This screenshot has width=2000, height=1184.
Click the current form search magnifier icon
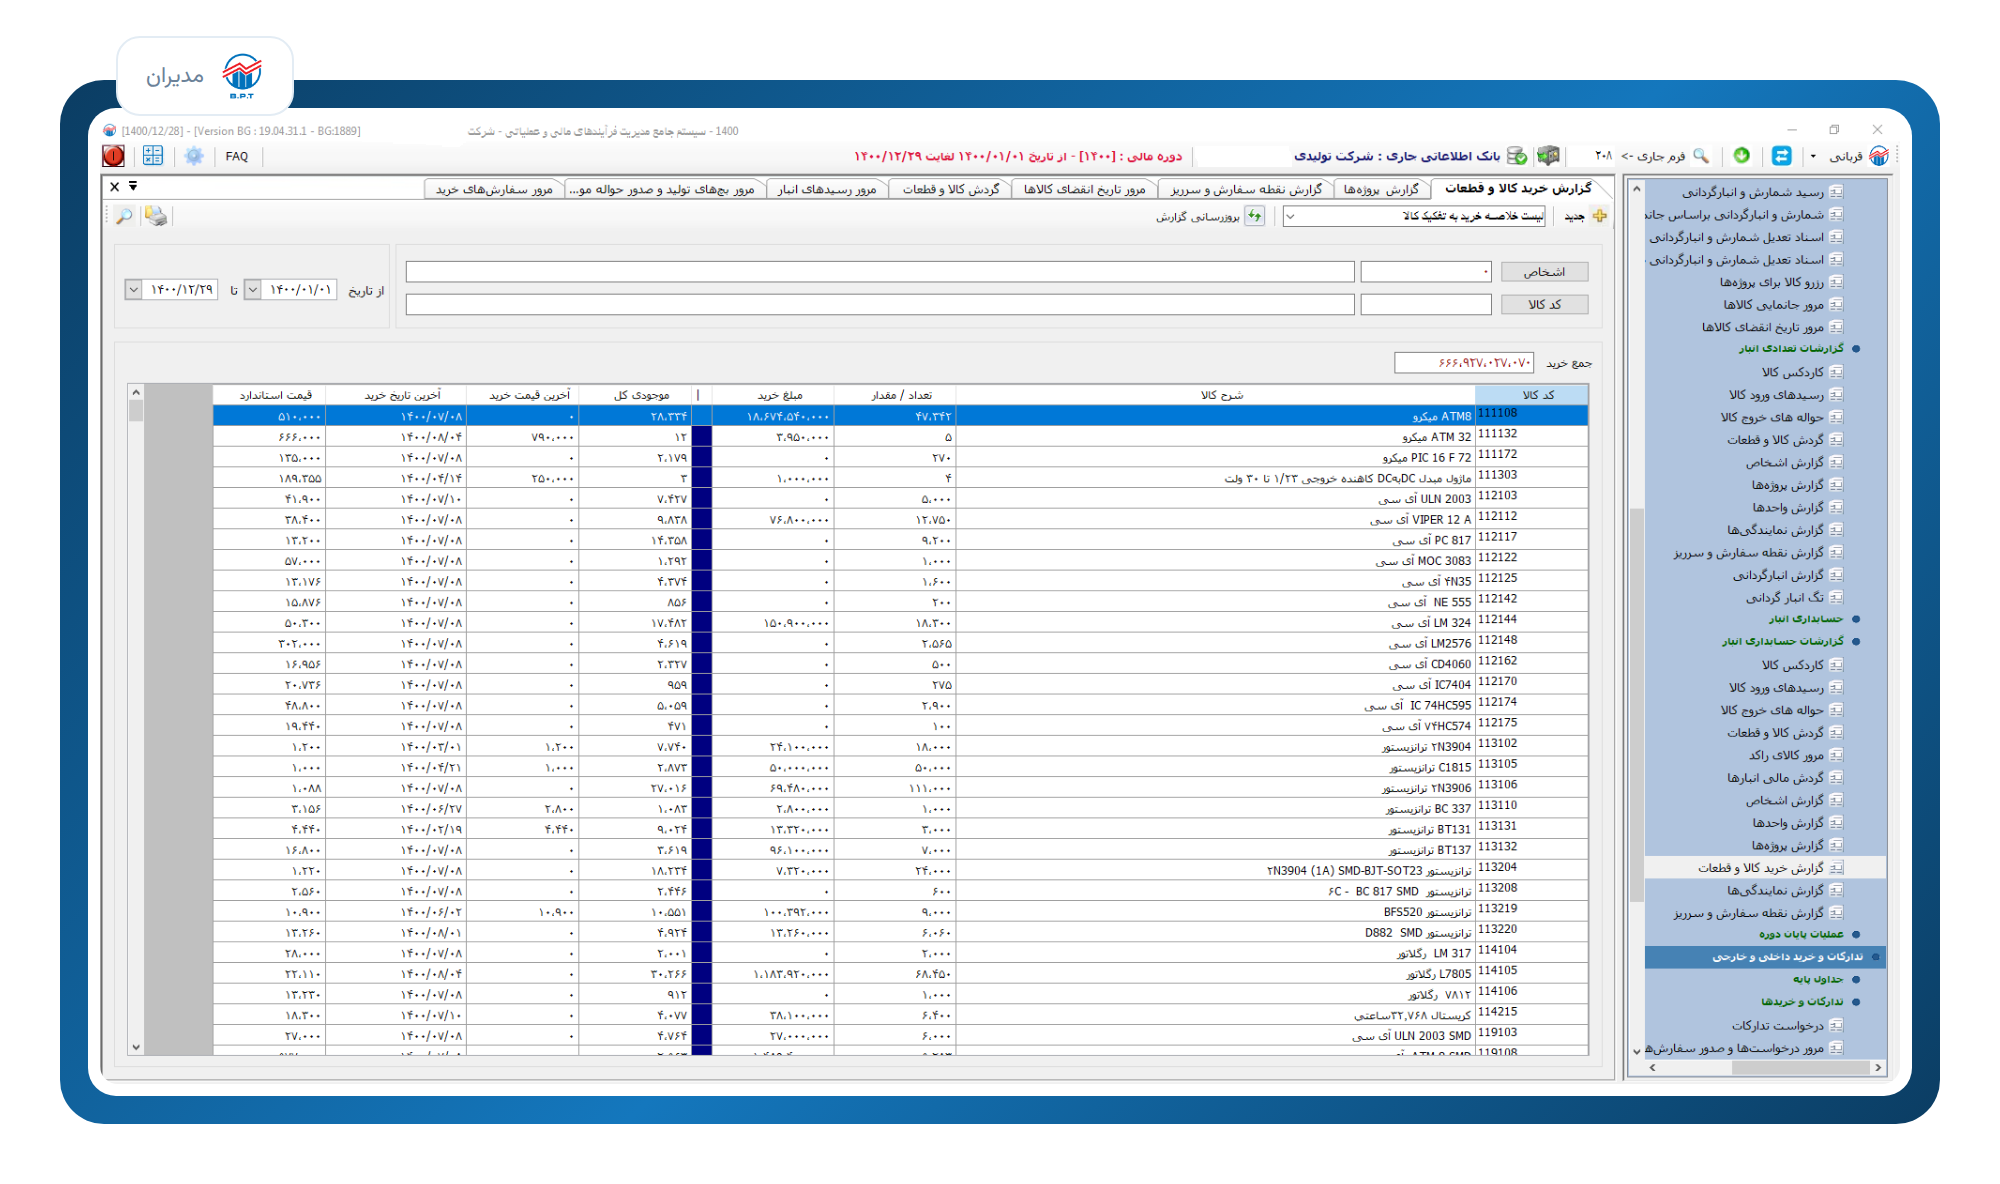tap(1701, 156)
